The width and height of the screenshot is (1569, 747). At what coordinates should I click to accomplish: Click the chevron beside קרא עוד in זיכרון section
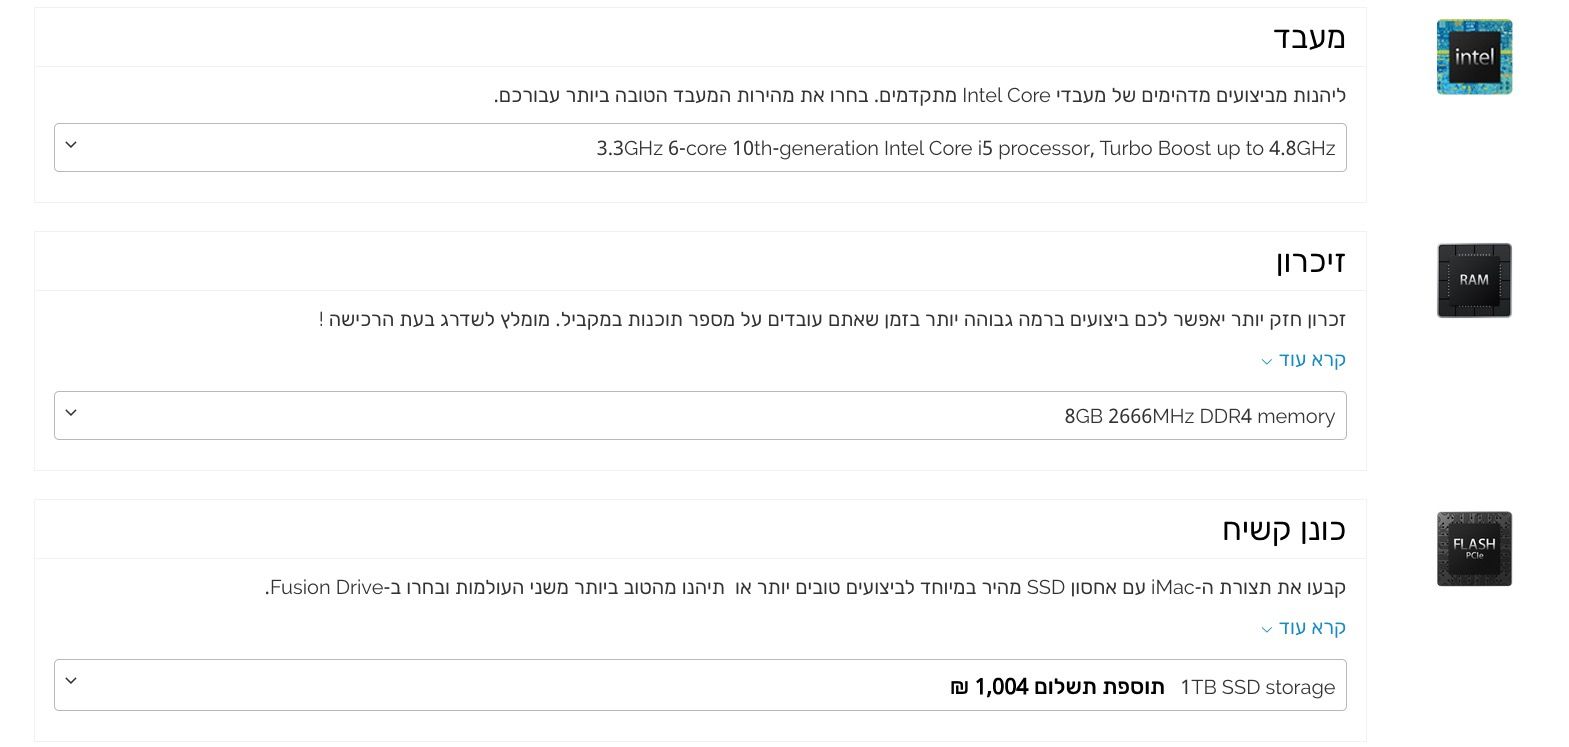click(x=1265, y=361)
